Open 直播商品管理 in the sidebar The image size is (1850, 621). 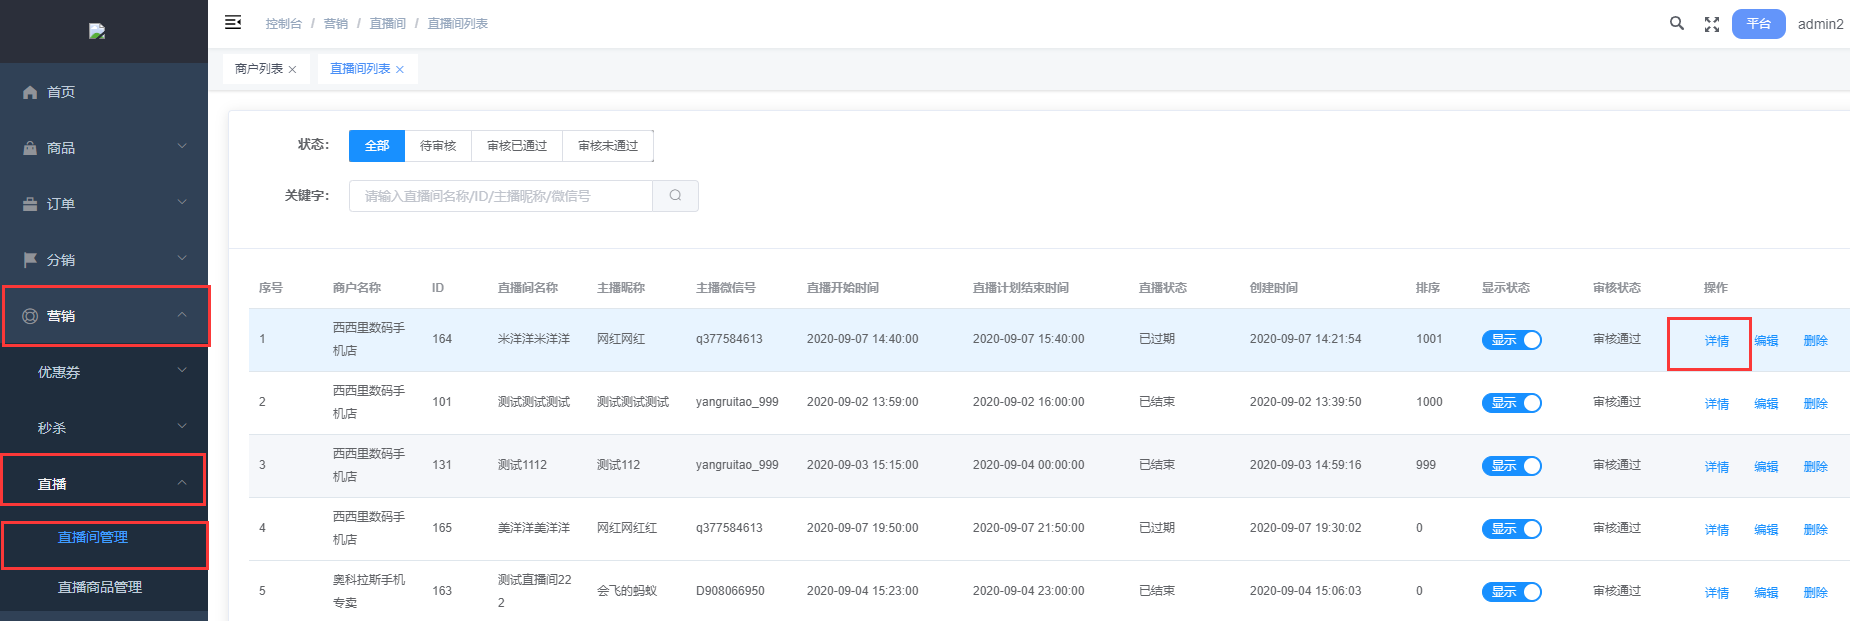(100, 587)
